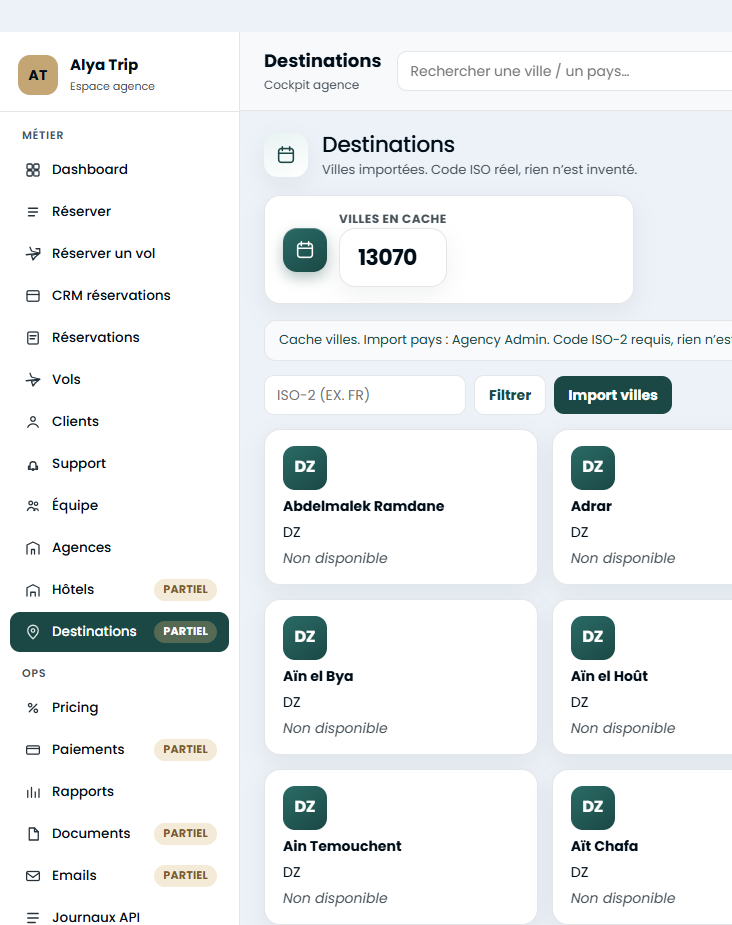Viewport: 732px width, 925px height.
Task: Click the Emails envelope icon
Action: (33, 875)
